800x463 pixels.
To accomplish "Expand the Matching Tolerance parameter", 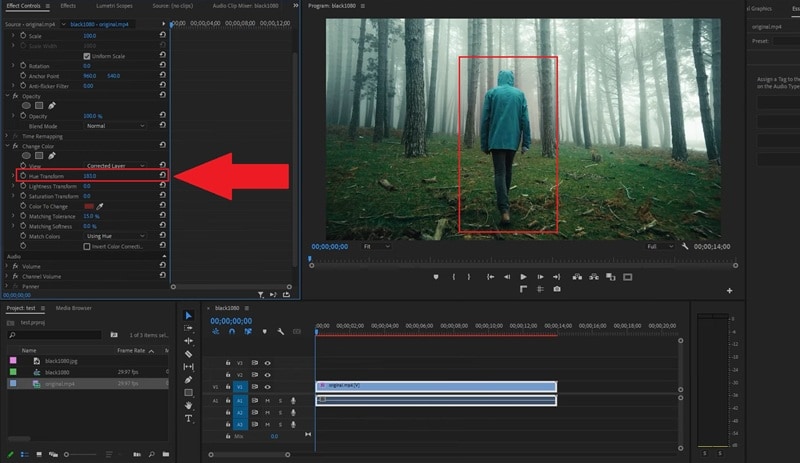I will click(13, 216).
